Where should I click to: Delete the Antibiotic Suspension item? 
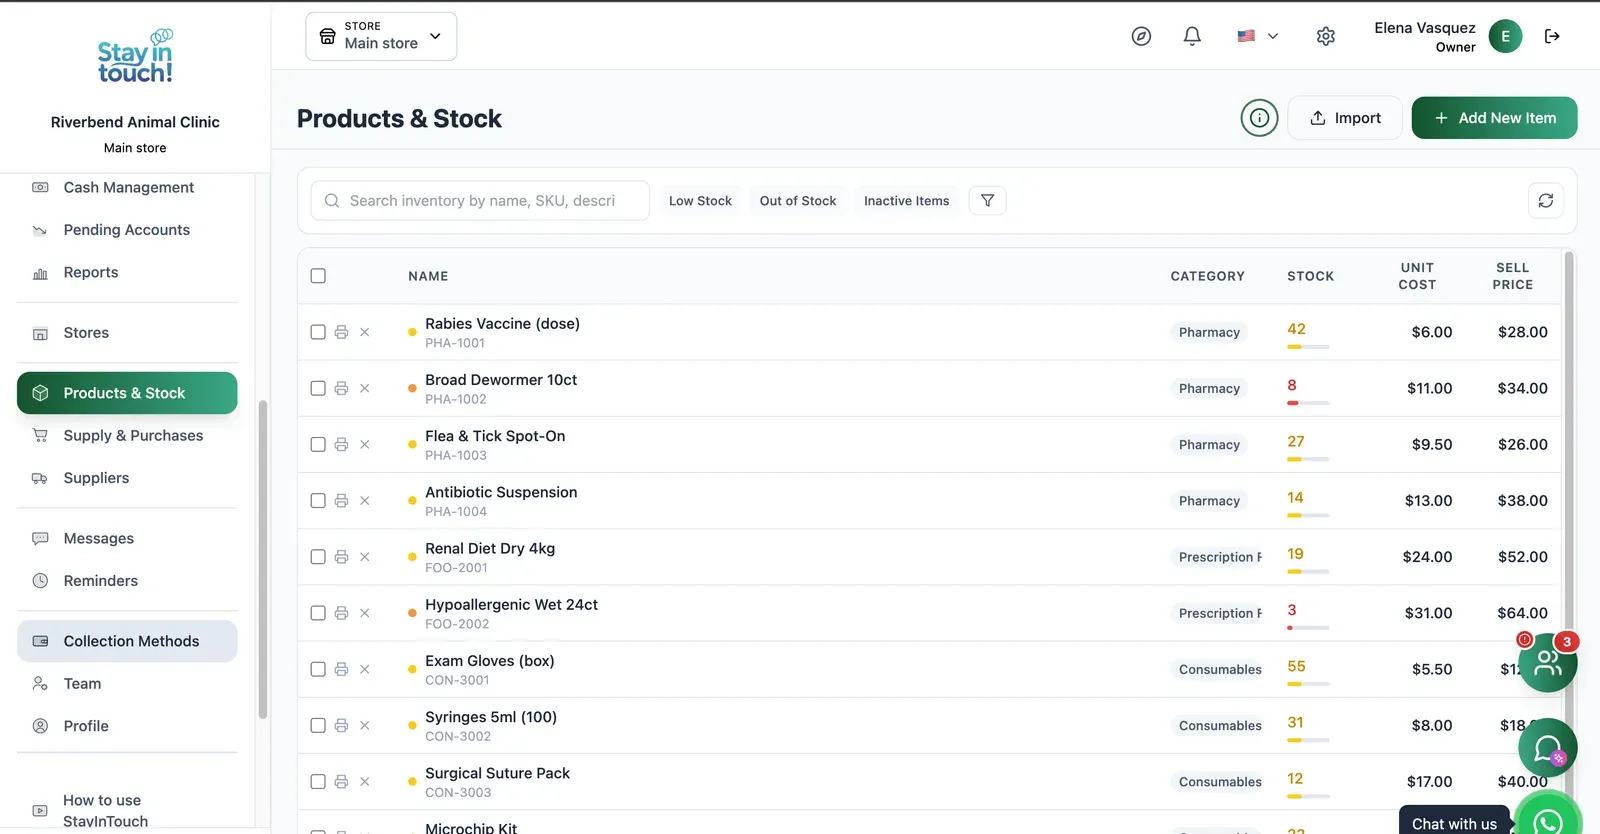pyautogui.click(x=365, y=500)
